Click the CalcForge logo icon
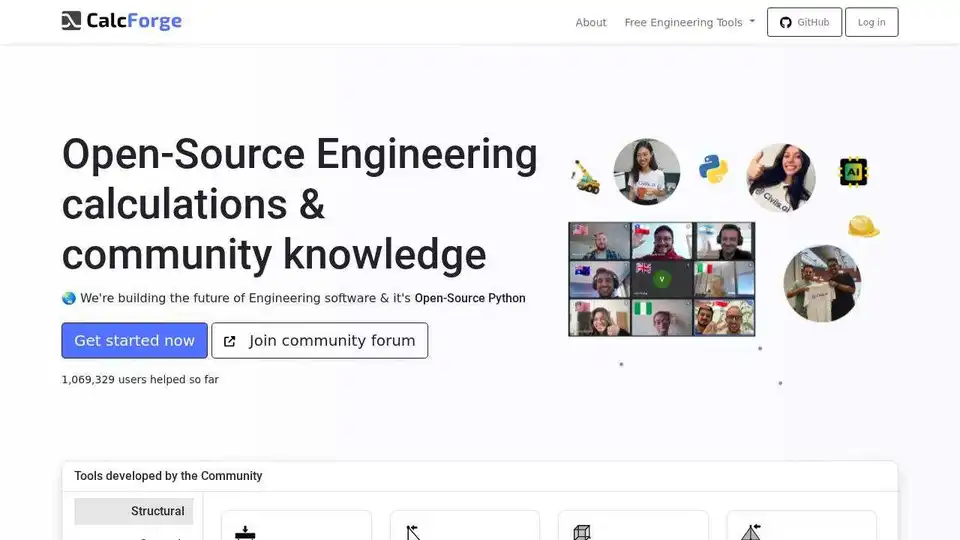This screenshot has height=540, width=960. pyautogui.click(x=71, y=21)
